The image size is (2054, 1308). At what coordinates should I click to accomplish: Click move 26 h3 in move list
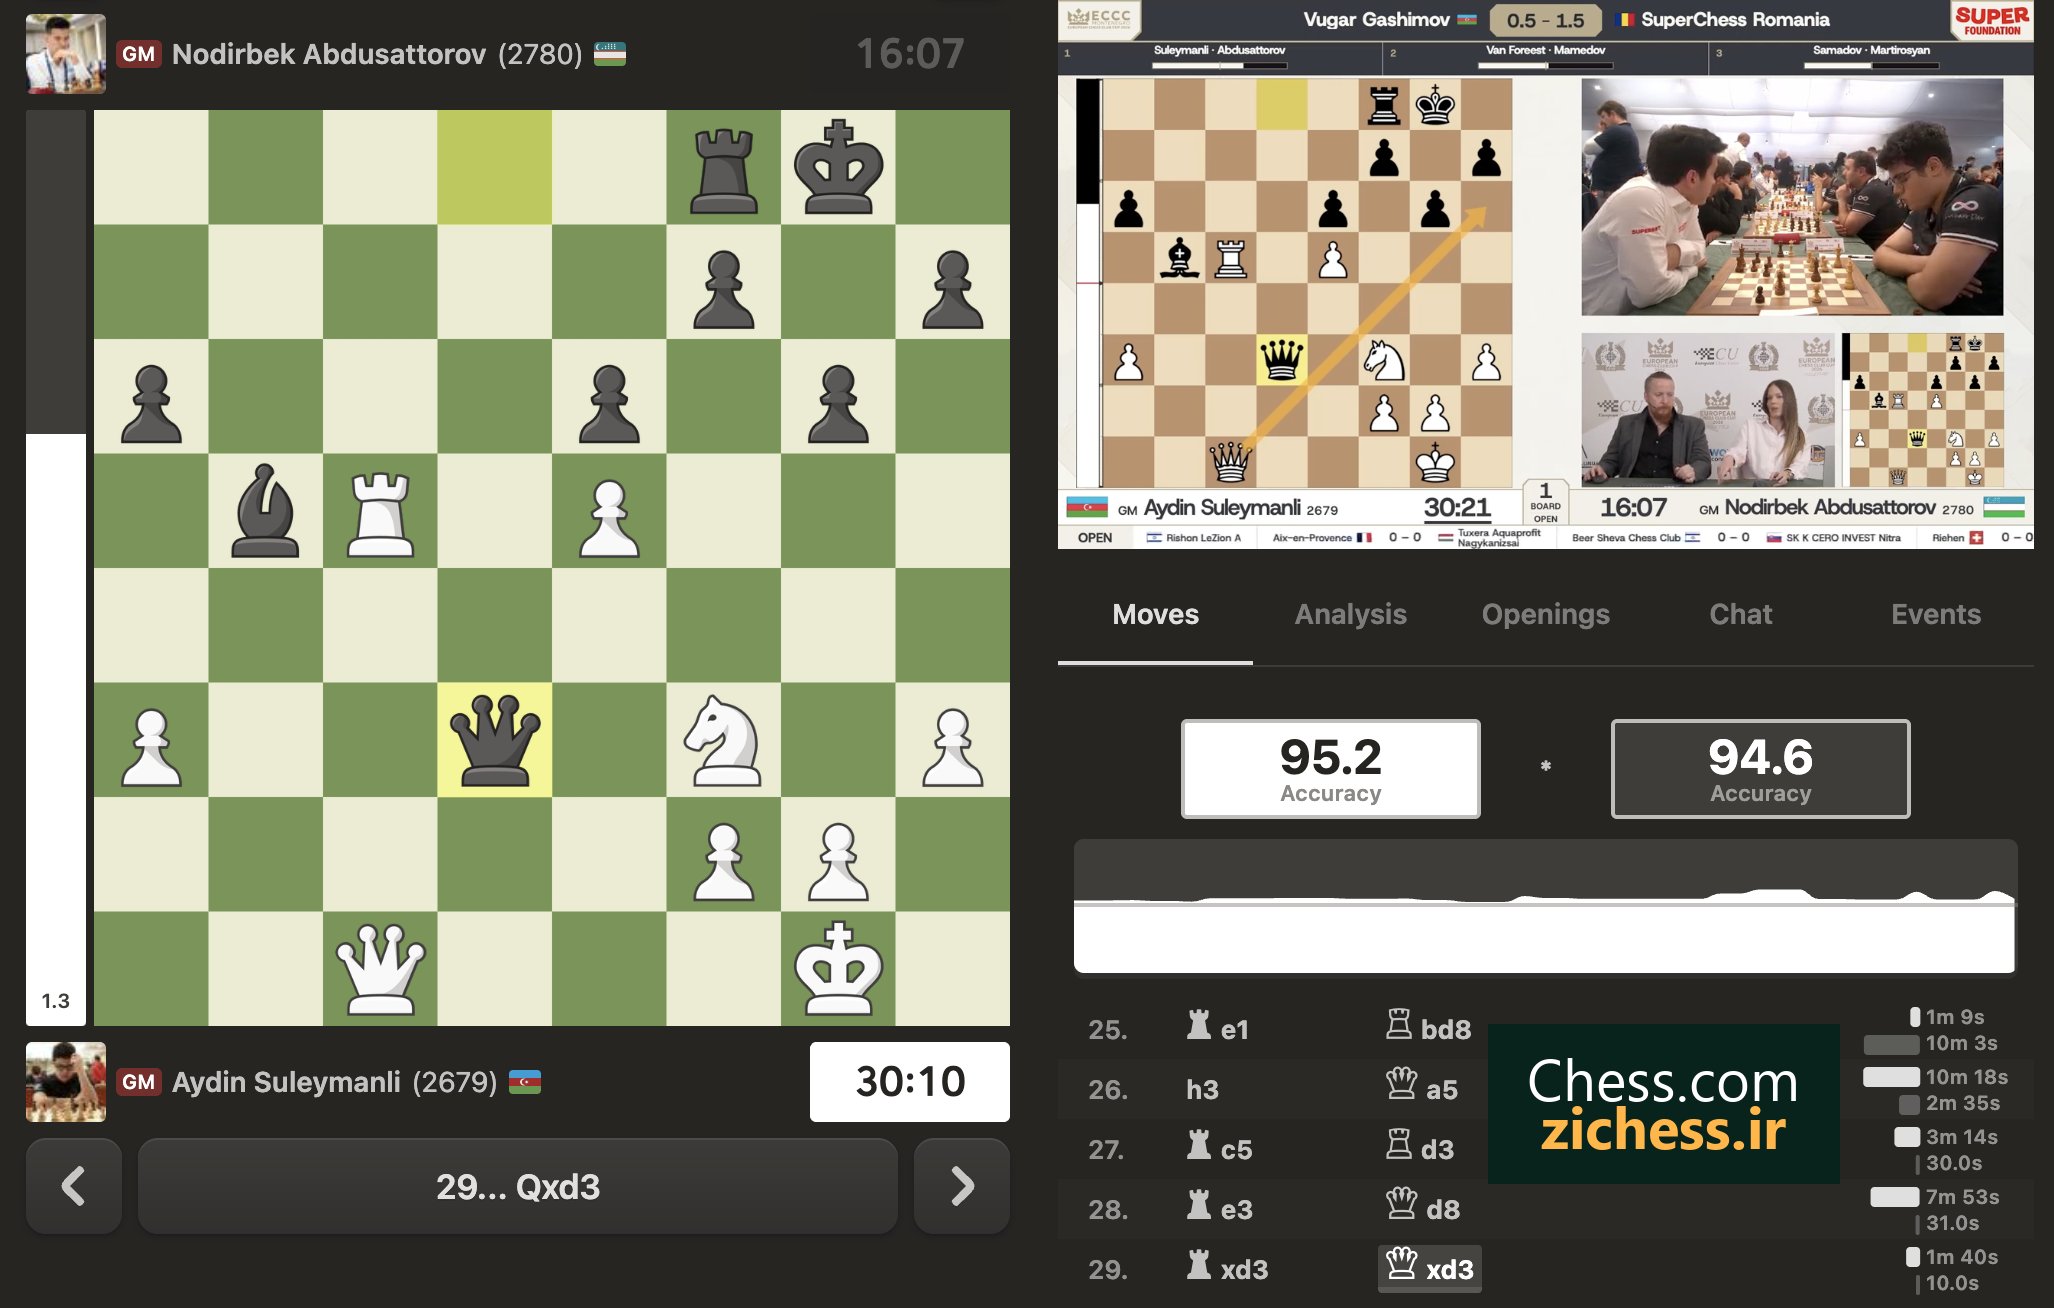[1202, 1089]
